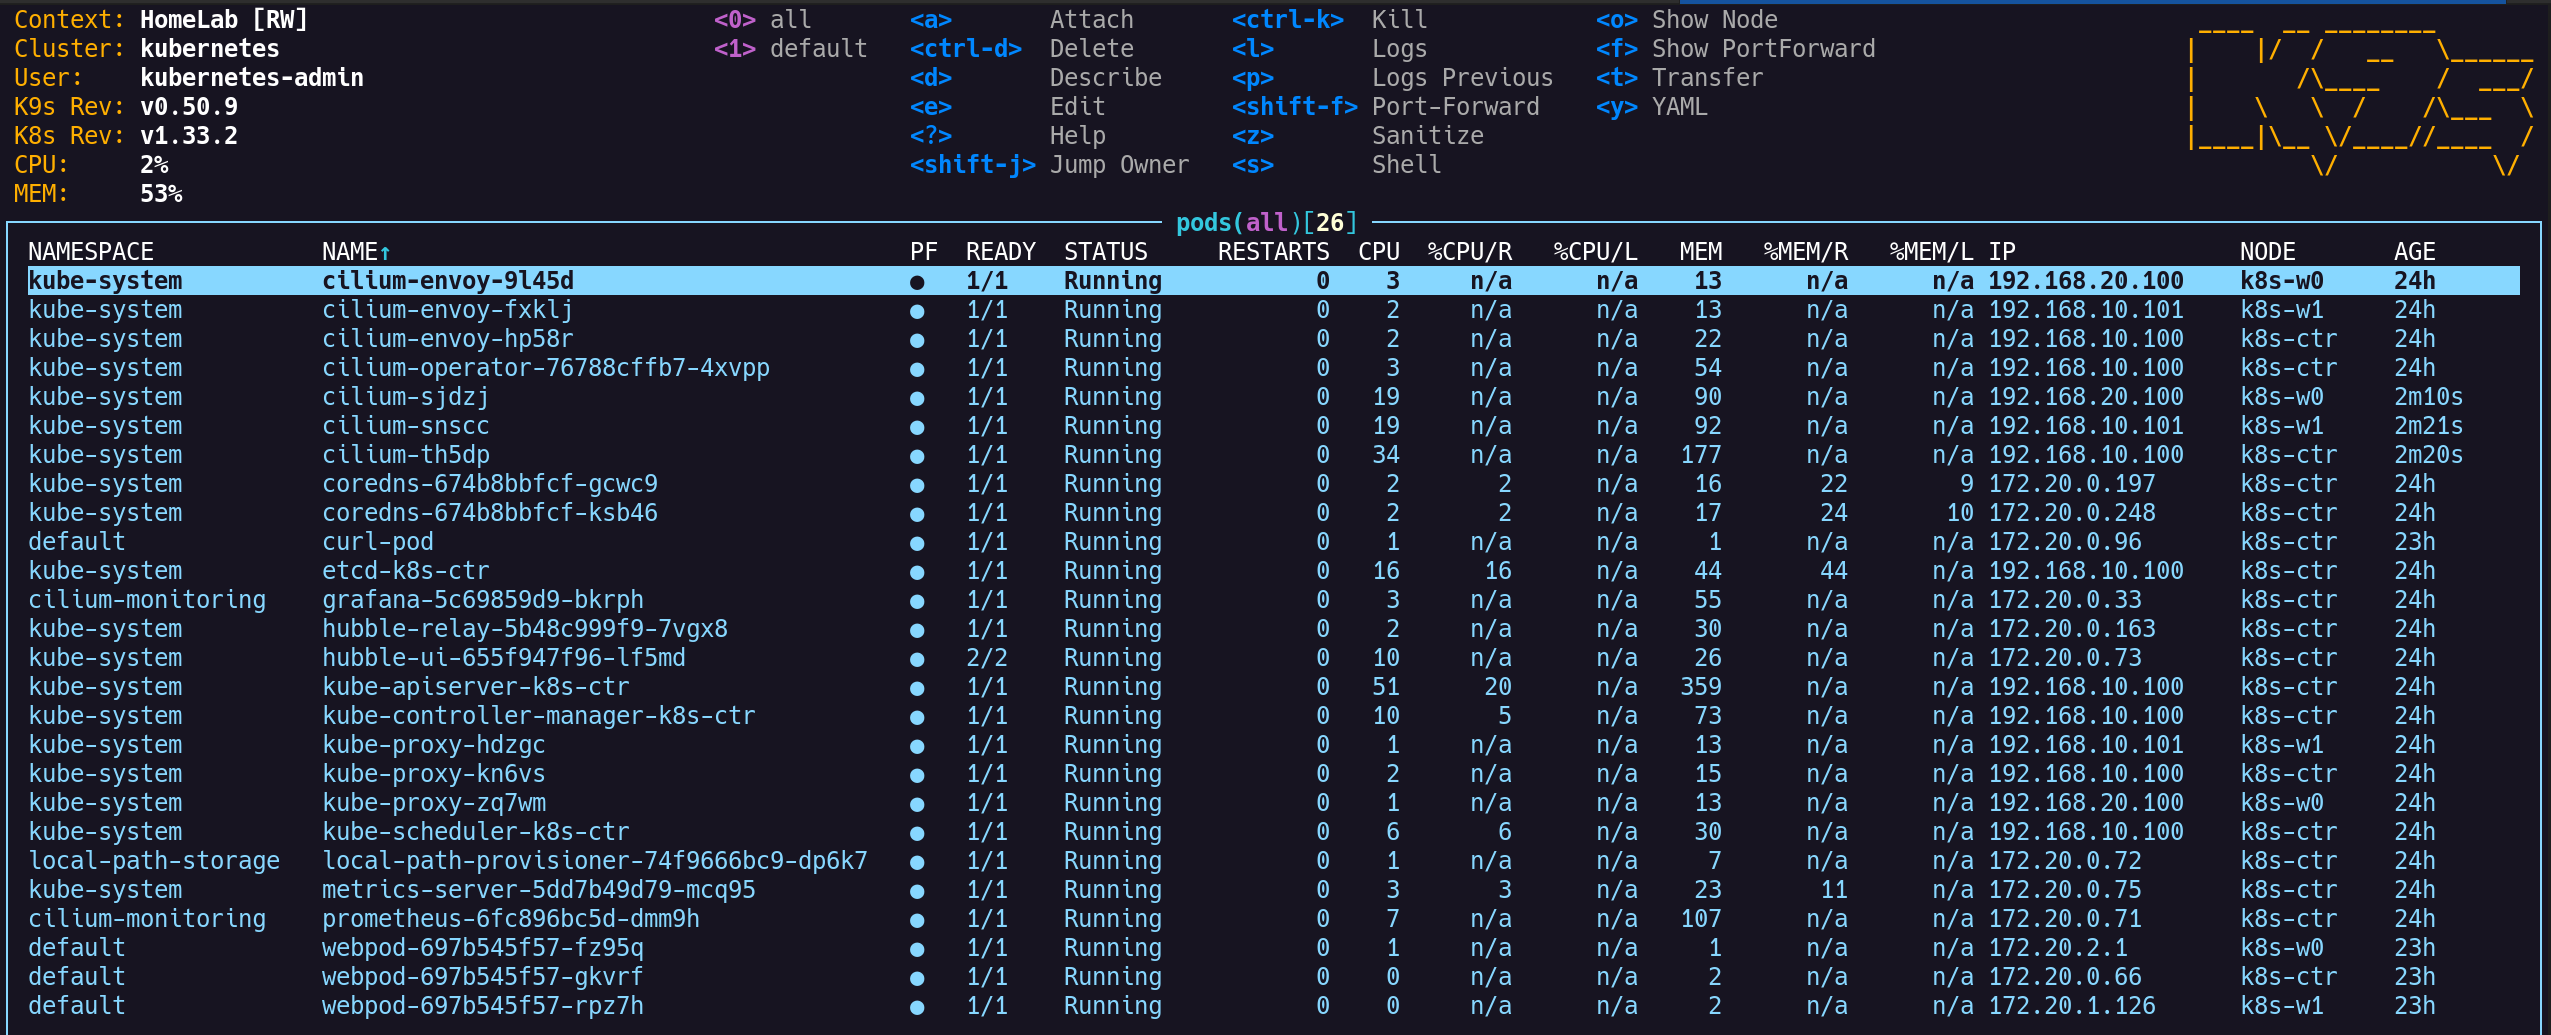Click the PF dot in kube-scheduler-k8s-ctr row

917,833
